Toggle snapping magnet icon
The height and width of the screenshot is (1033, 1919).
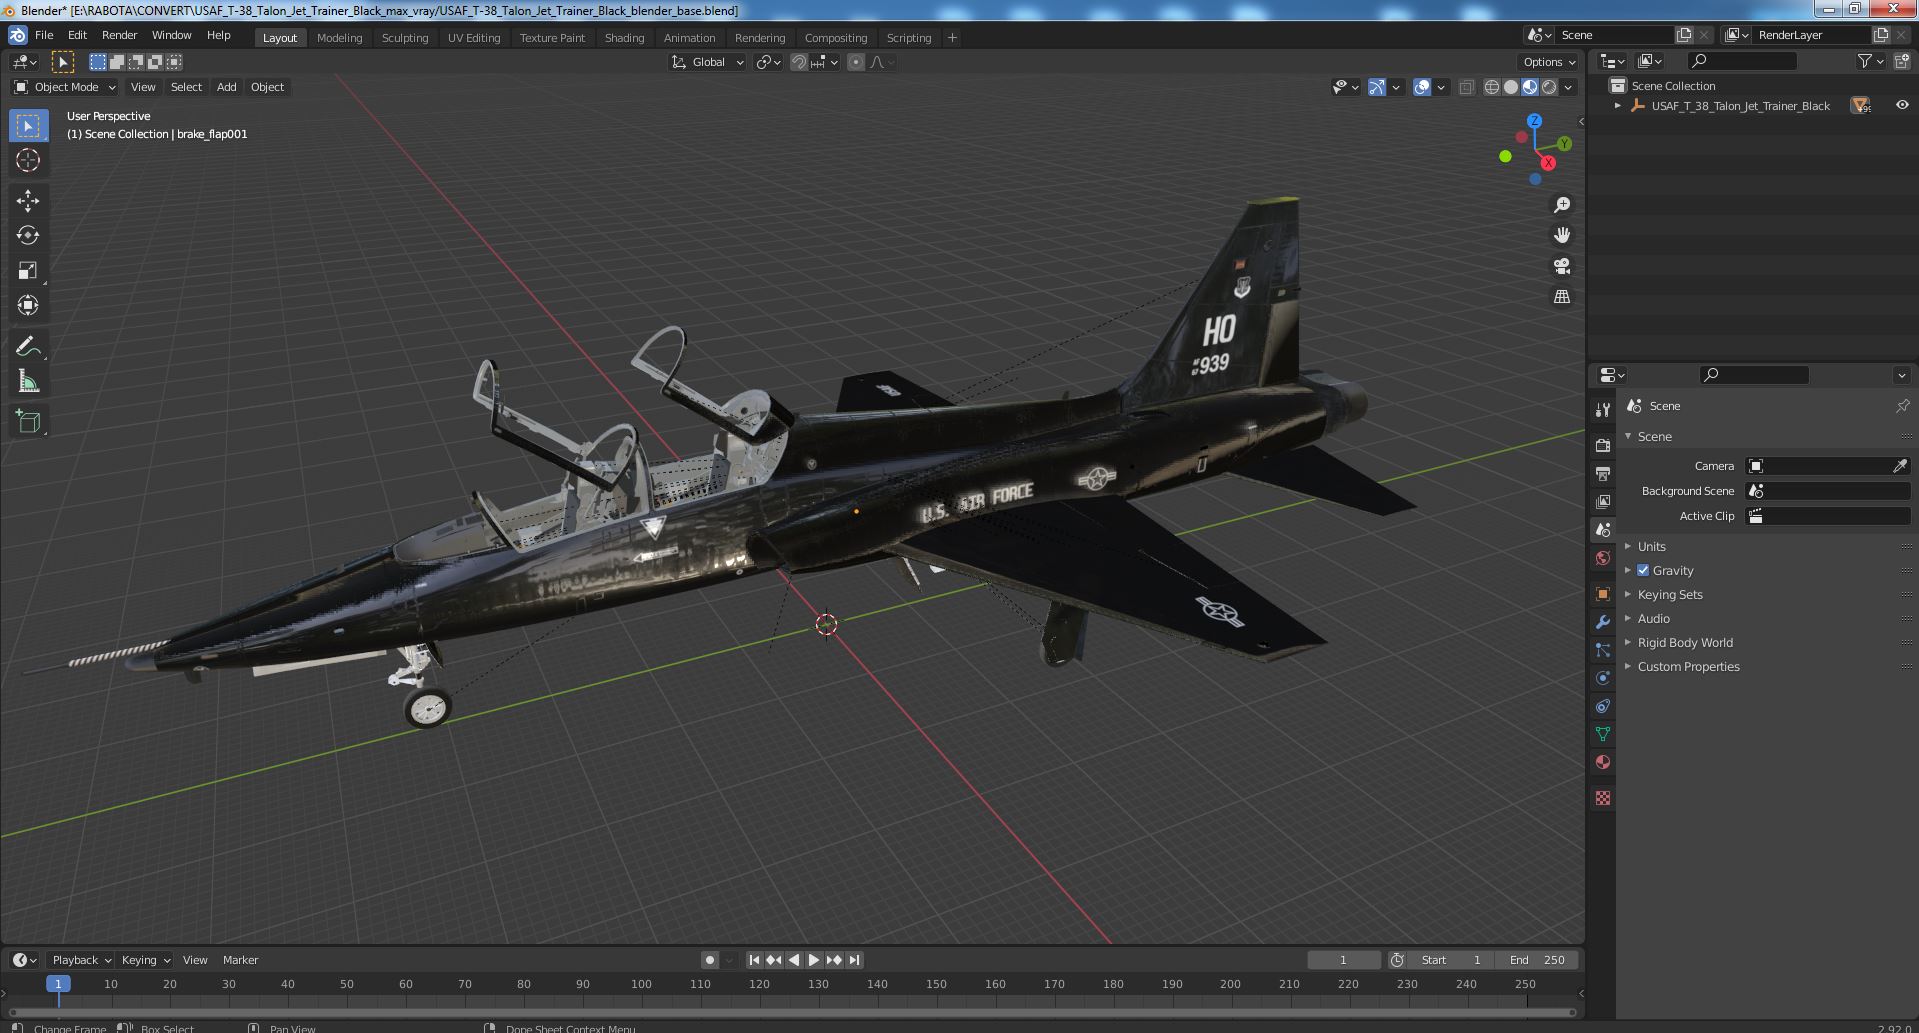point(799,62)
